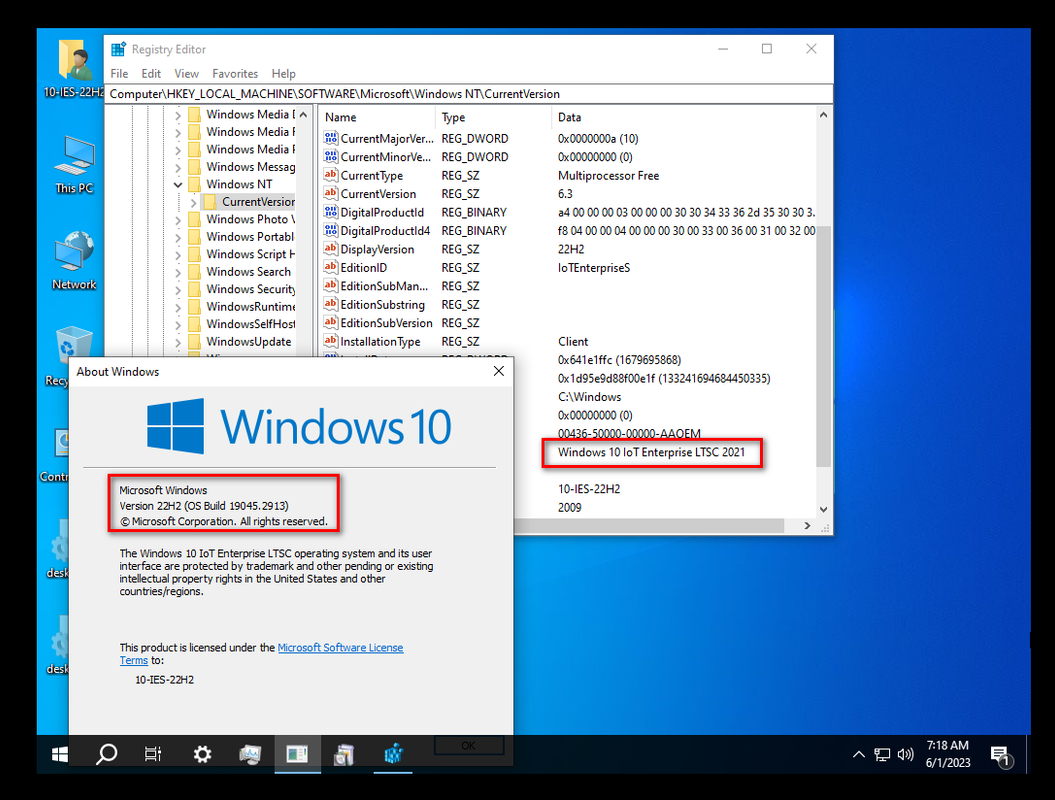
Task: Open Task View from the taskbar
Action: tap(153, 754)
